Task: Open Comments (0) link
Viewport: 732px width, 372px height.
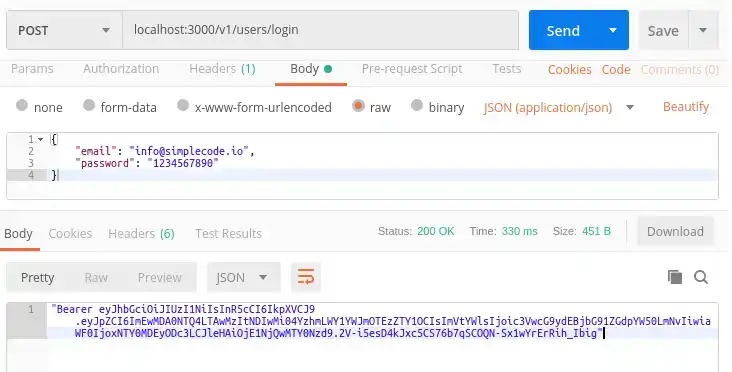Action: click(680, 70)
